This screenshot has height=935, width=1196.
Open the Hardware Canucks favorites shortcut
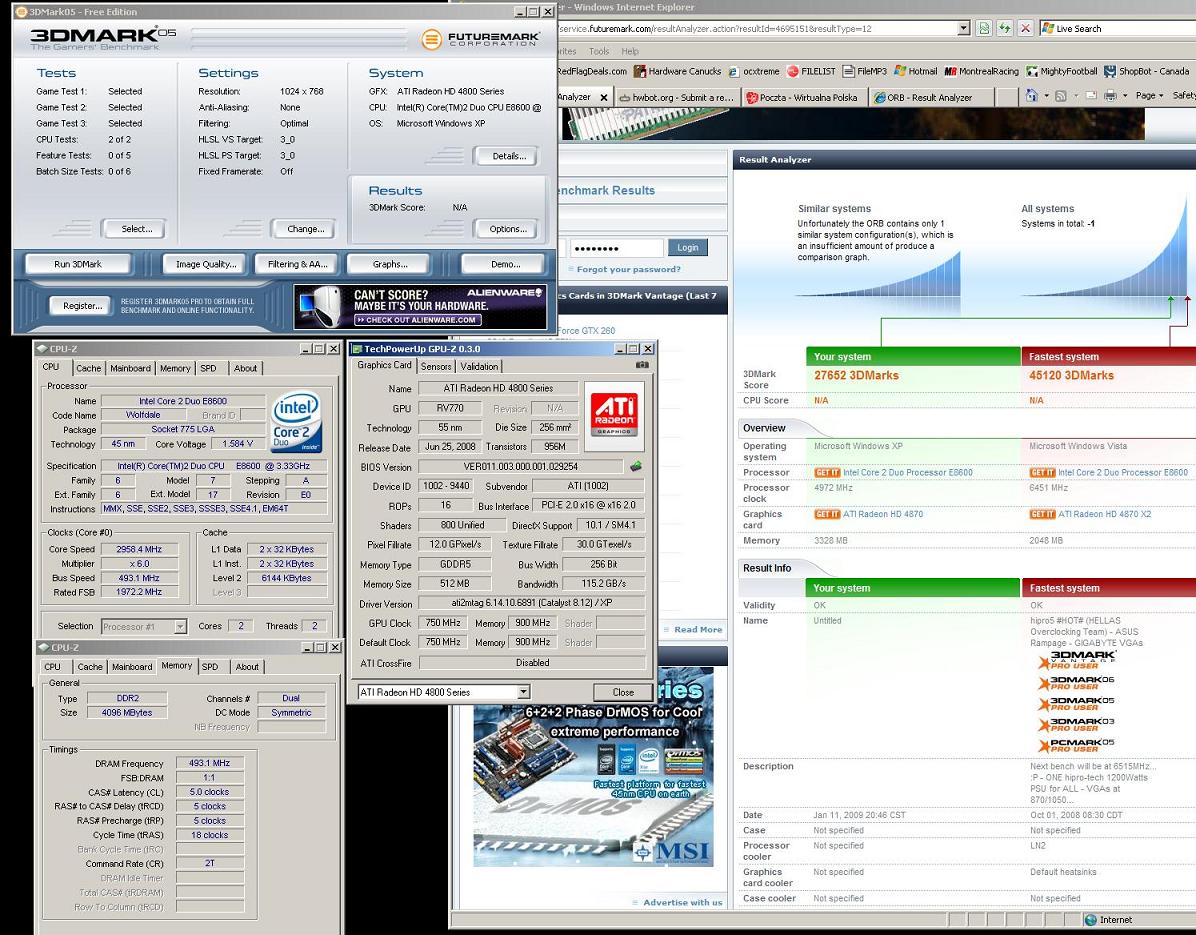[677, 71]
